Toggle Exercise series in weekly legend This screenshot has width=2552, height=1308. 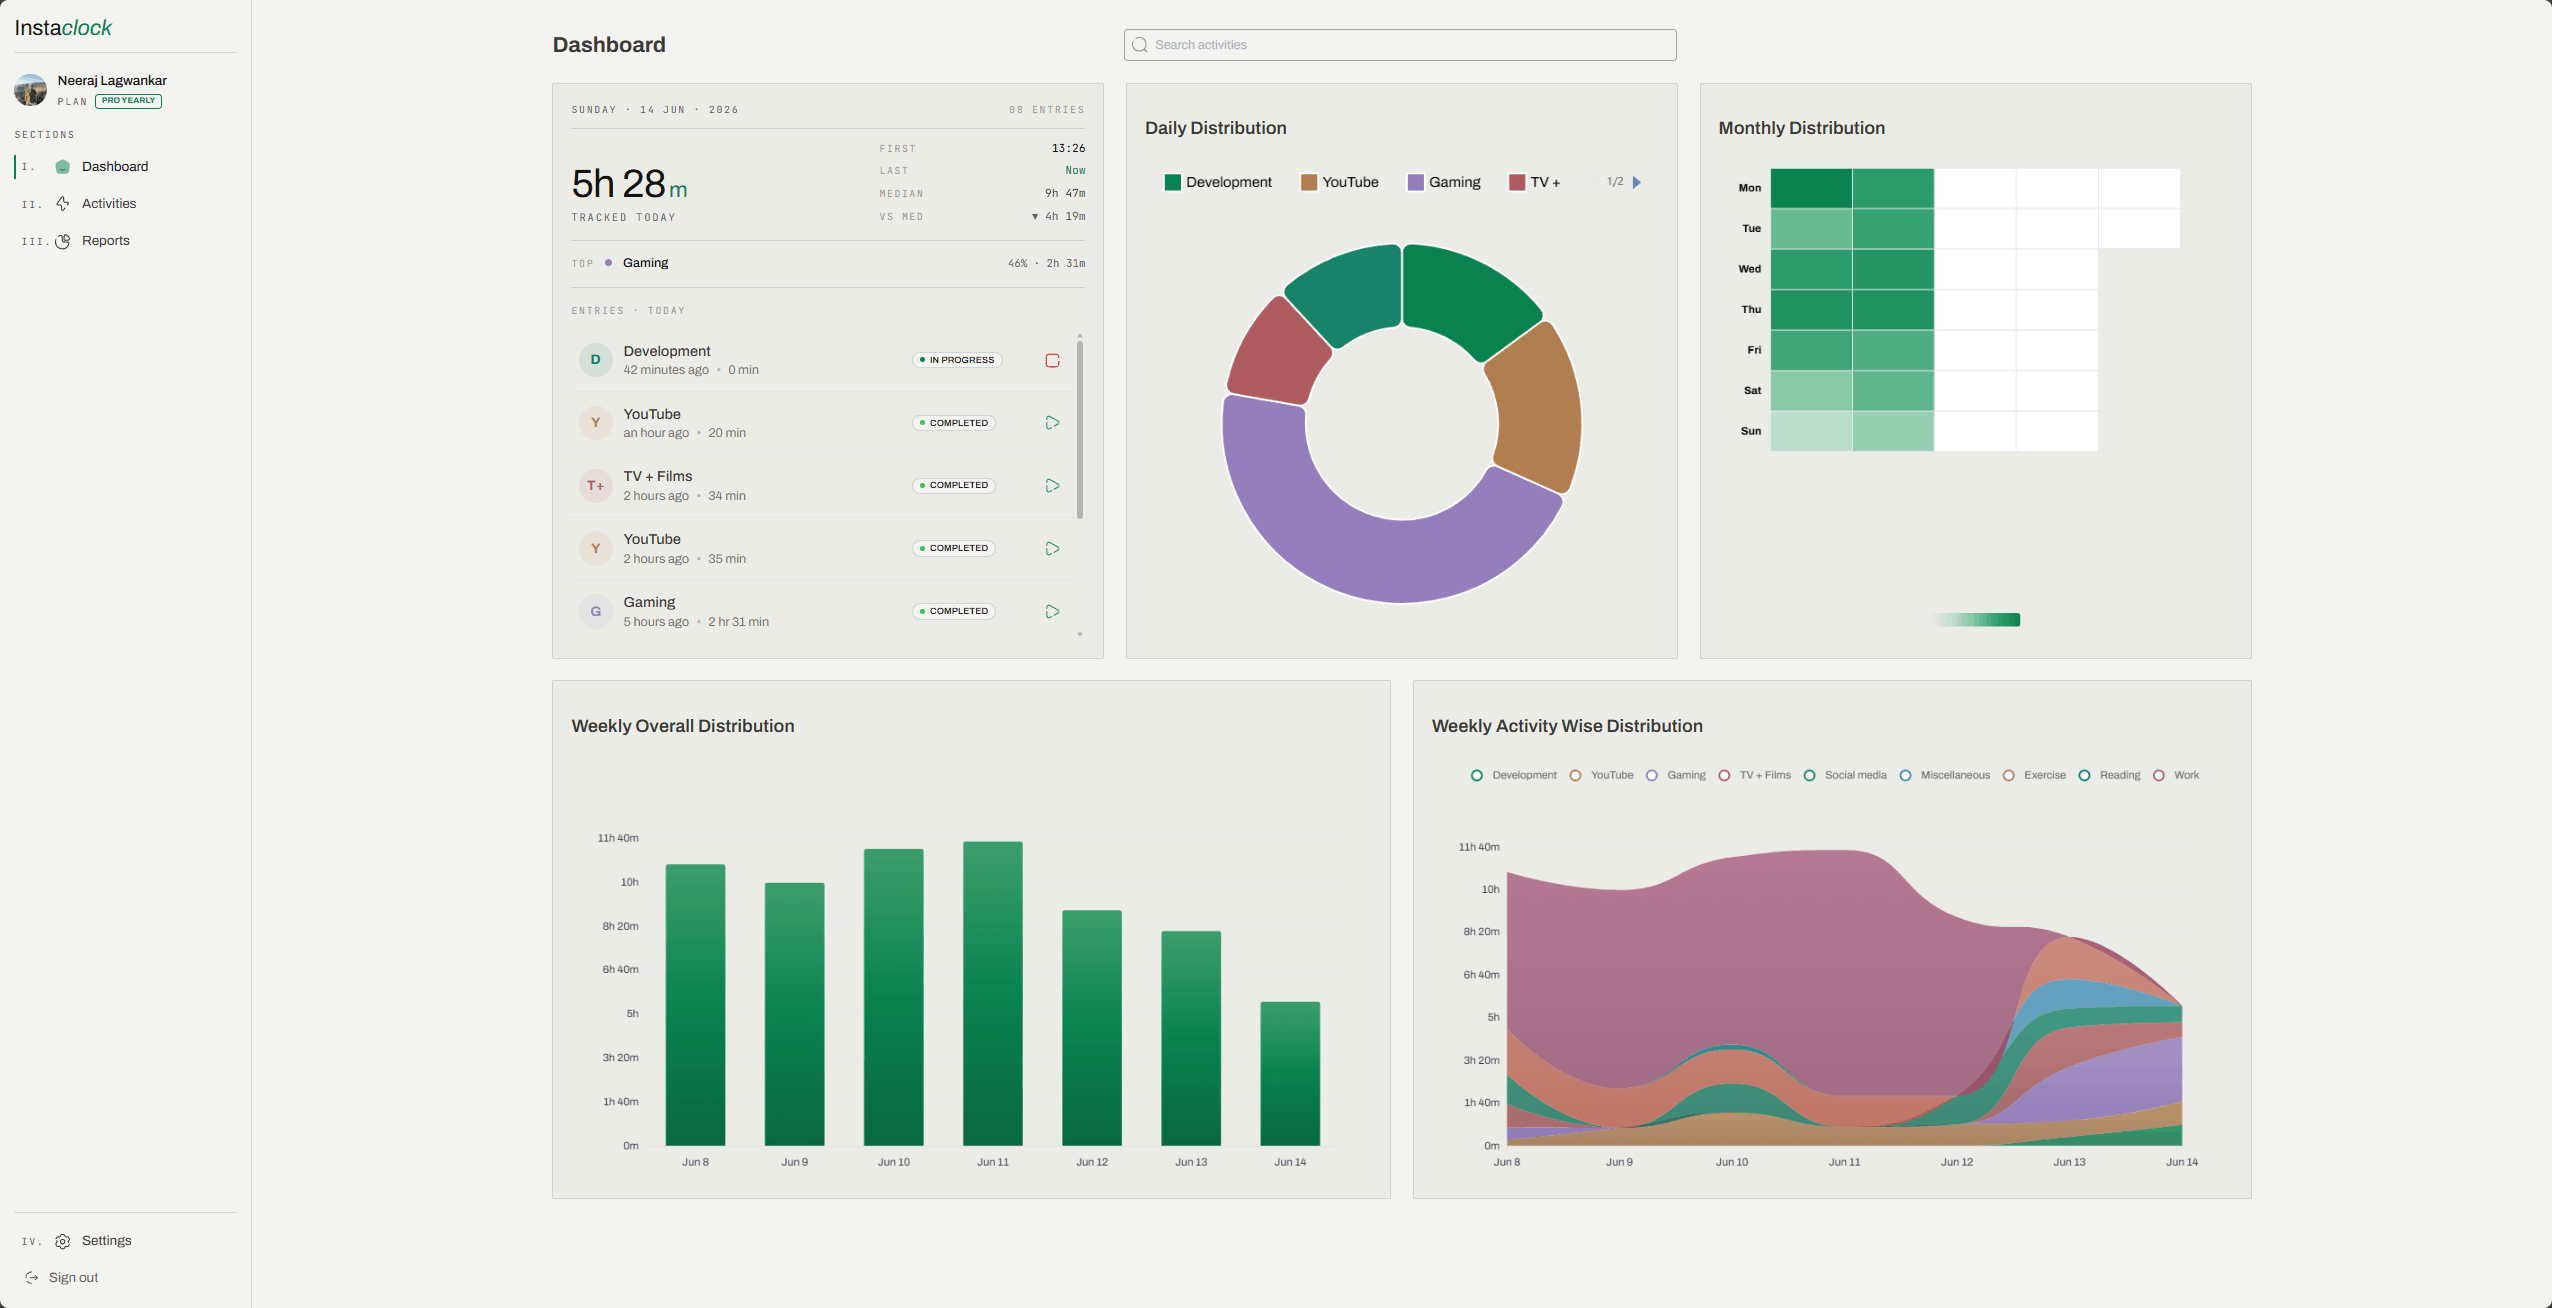(x=2034, y=775)
